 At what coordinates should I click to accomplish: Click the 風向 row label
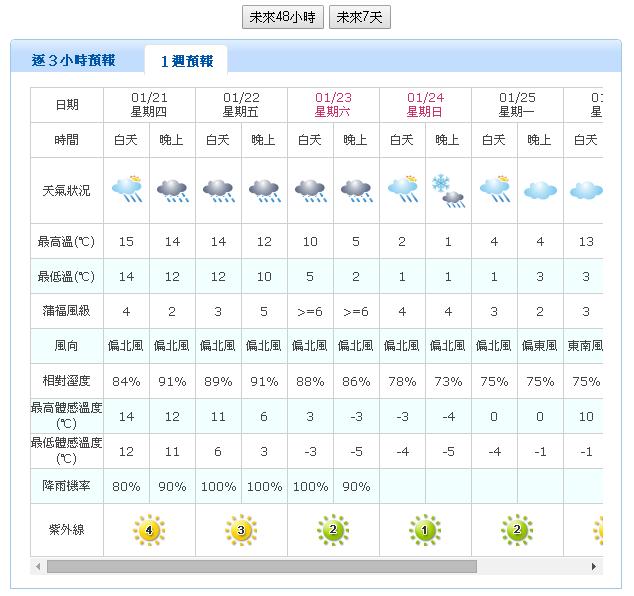pos(66,346)
